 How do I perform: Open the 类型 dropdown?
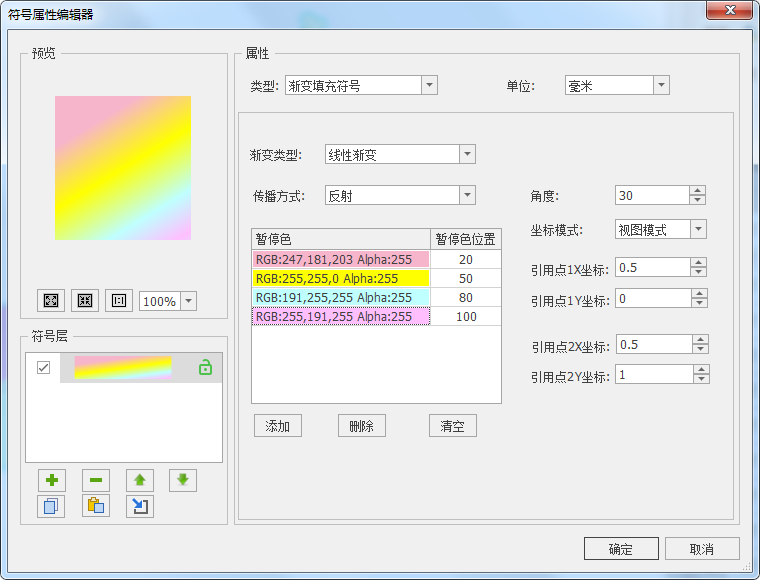coord(429,86)
